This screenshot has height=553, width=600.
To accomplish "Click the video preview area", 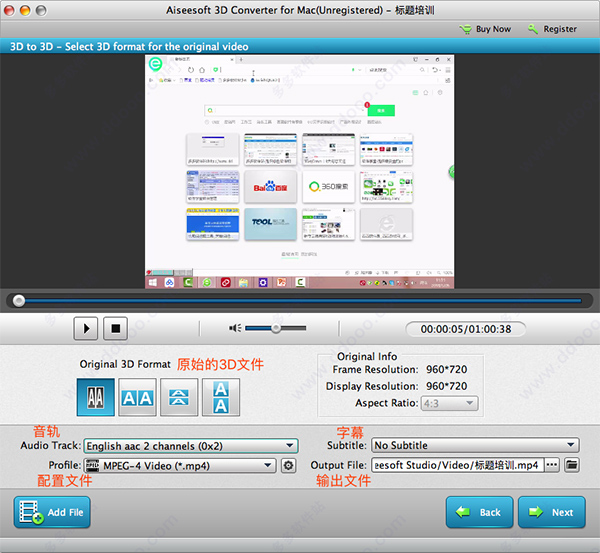I will (x=300, y=171).
